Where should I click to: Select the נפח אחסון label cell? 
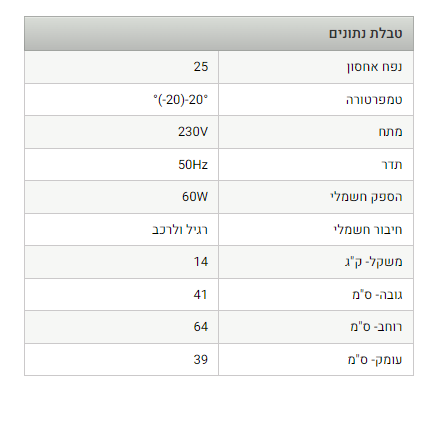(316, 67)
